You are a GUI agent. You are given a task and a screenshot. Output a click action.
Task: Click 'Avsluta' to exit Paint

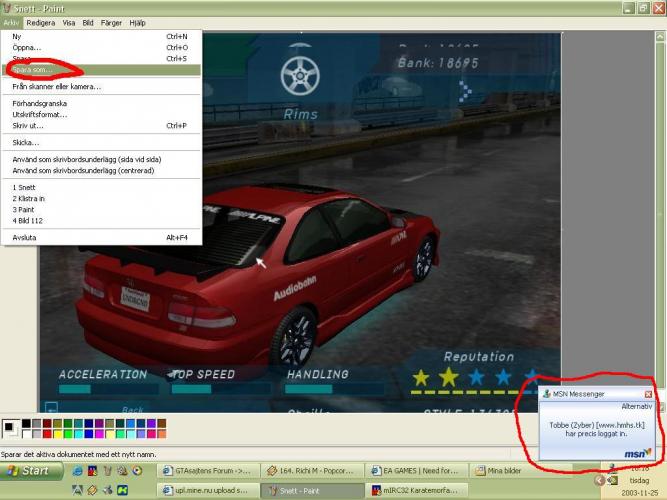click(24, 238)
